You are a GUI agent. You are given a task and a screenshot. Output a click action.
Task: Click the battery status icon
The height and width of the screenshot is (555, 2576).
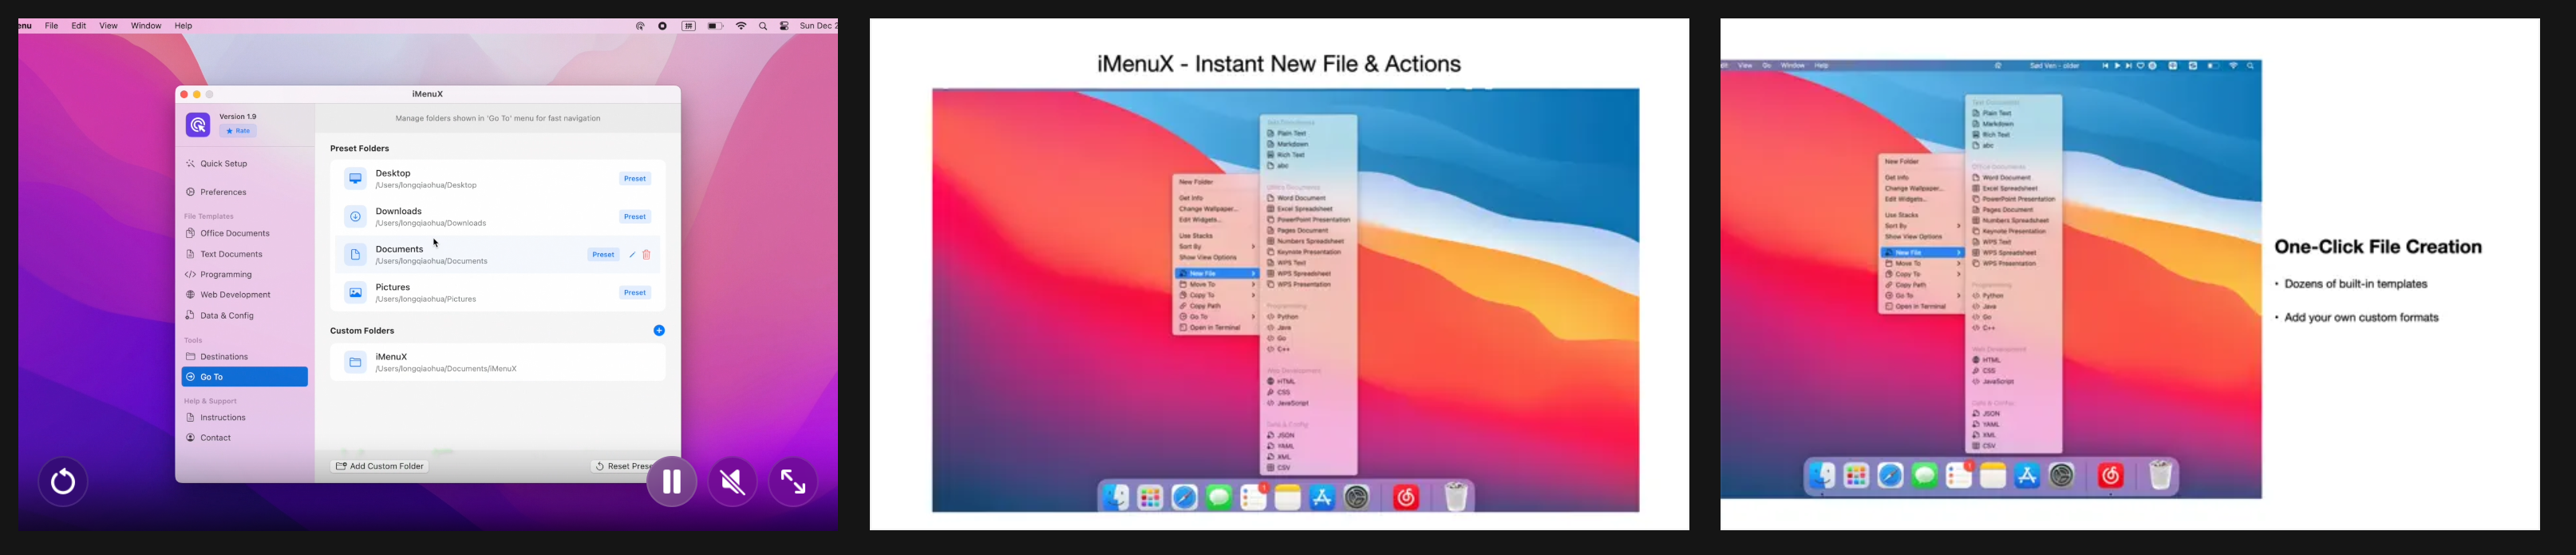pos(715,26)
